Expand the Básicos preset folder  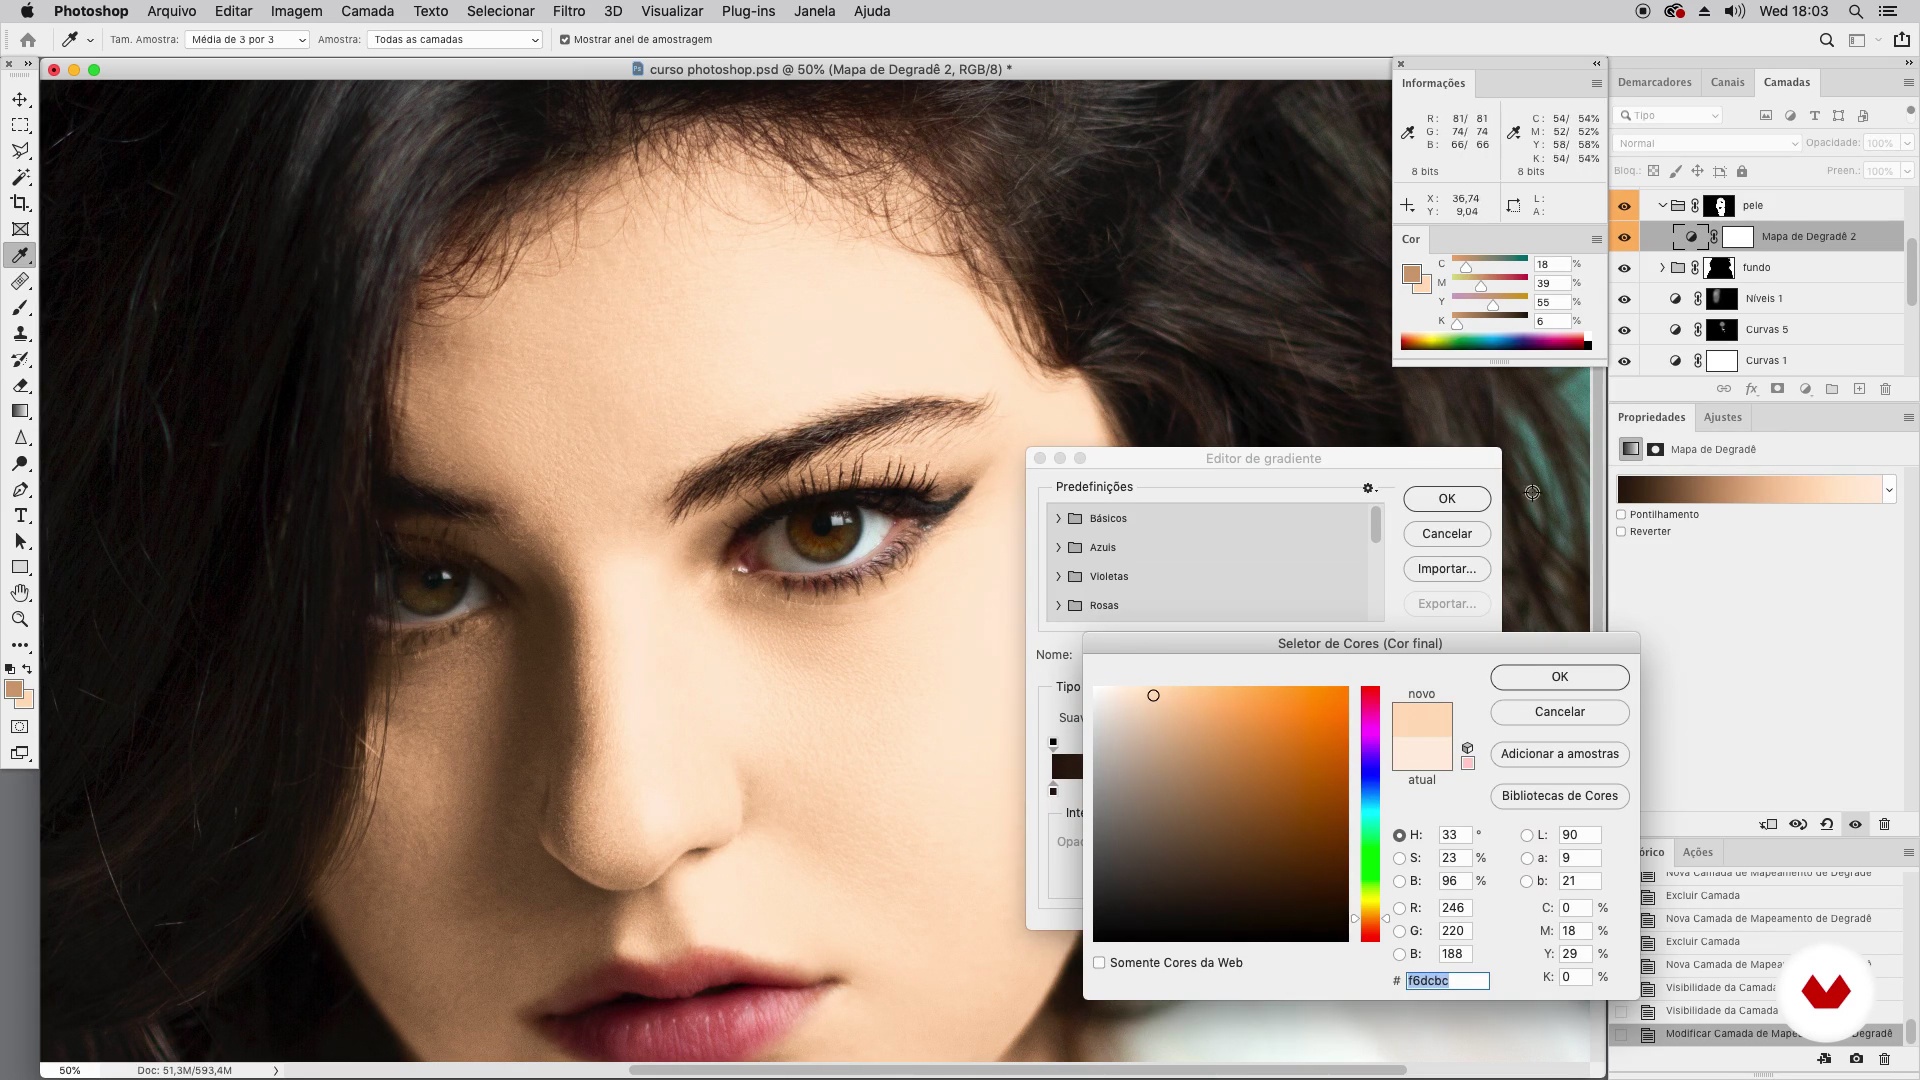coord(1058,519)
